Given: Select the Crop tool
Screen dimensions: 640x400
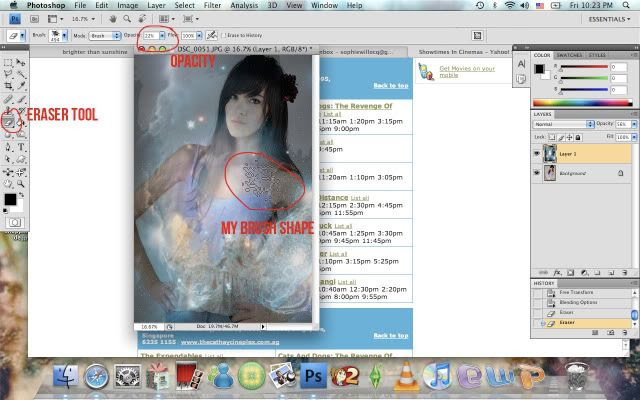Looking at the screenshot, I should point(8,85).
